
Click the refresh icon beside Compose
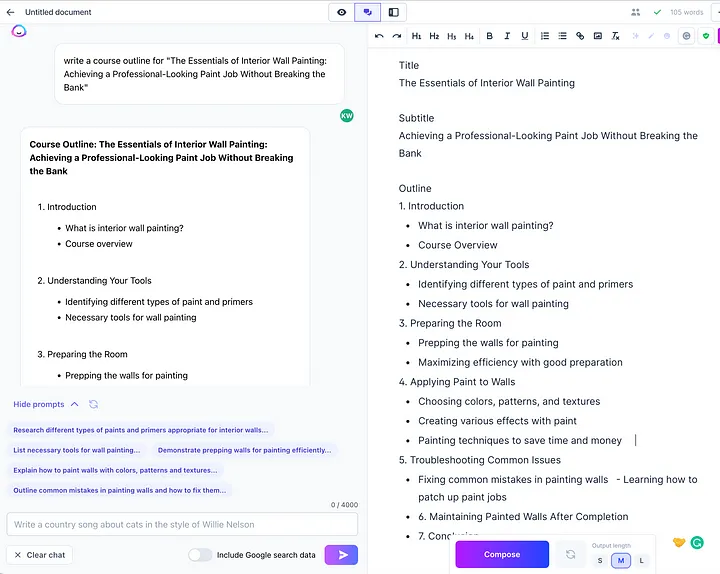(570, 554)
